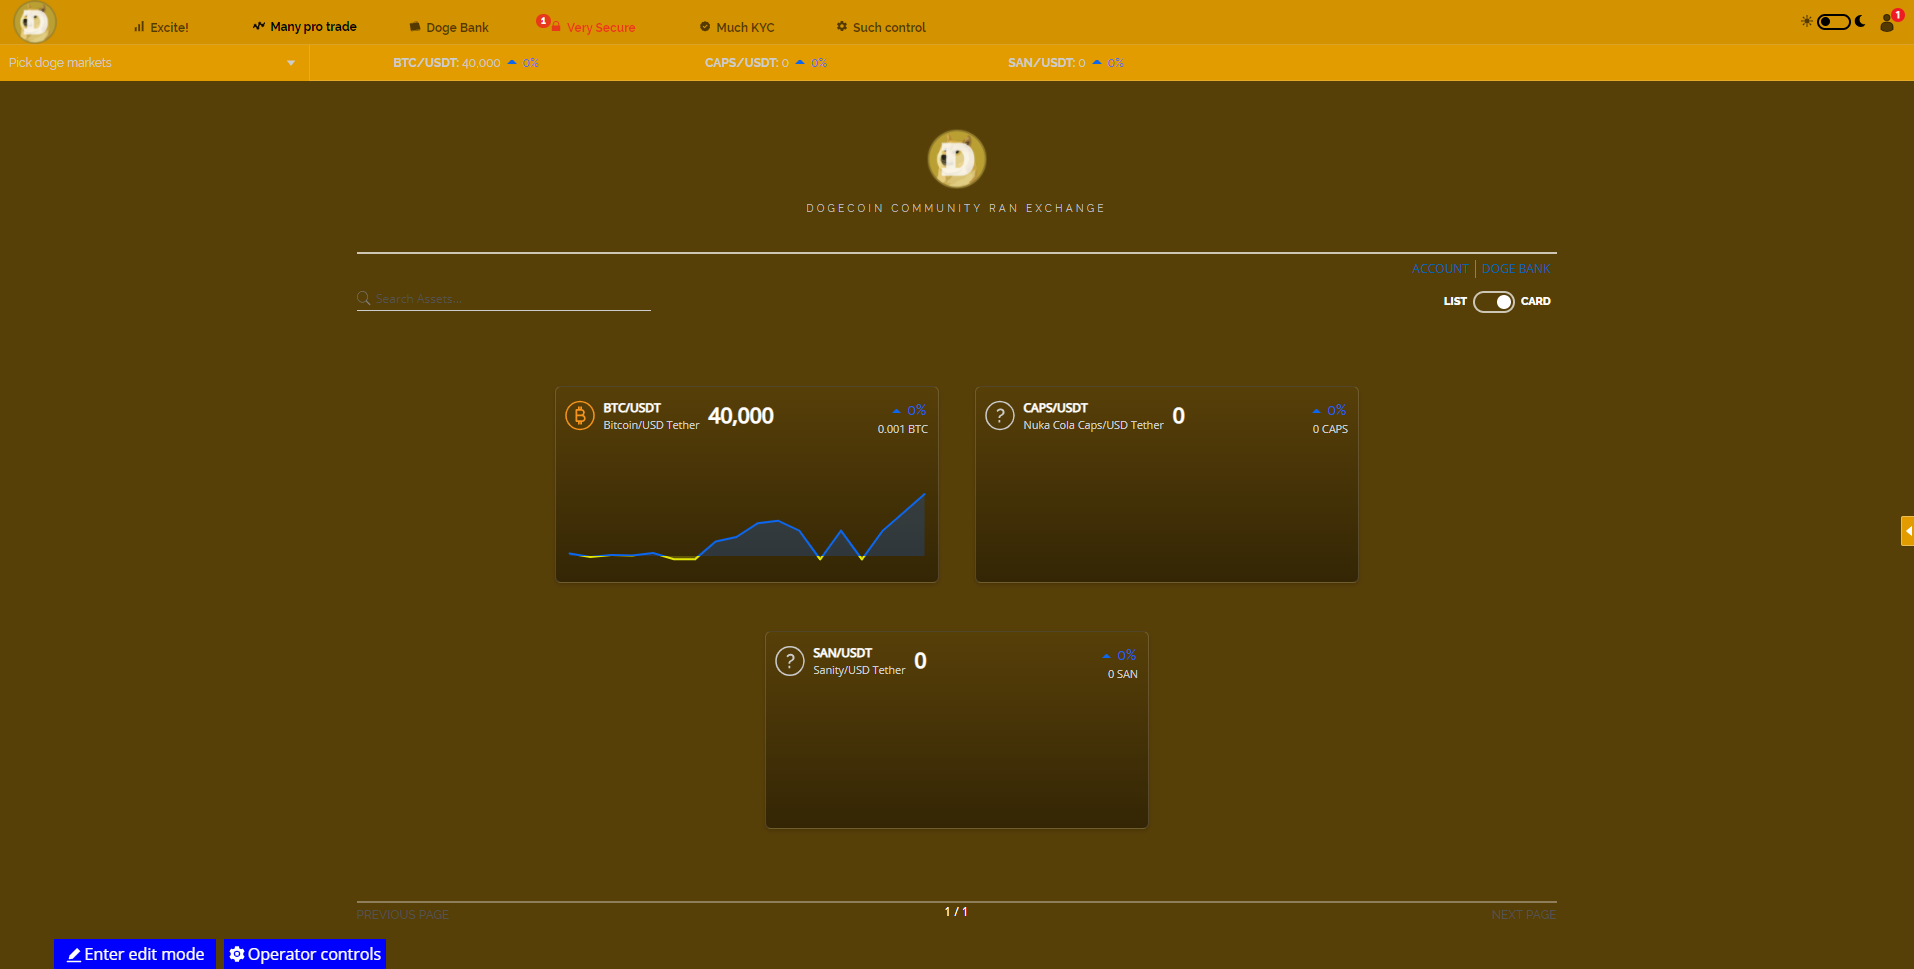This screenshot has width=1914, height=969.
Task: Click the question mark icon on SAN/USDT card
Action: point(789,660)
